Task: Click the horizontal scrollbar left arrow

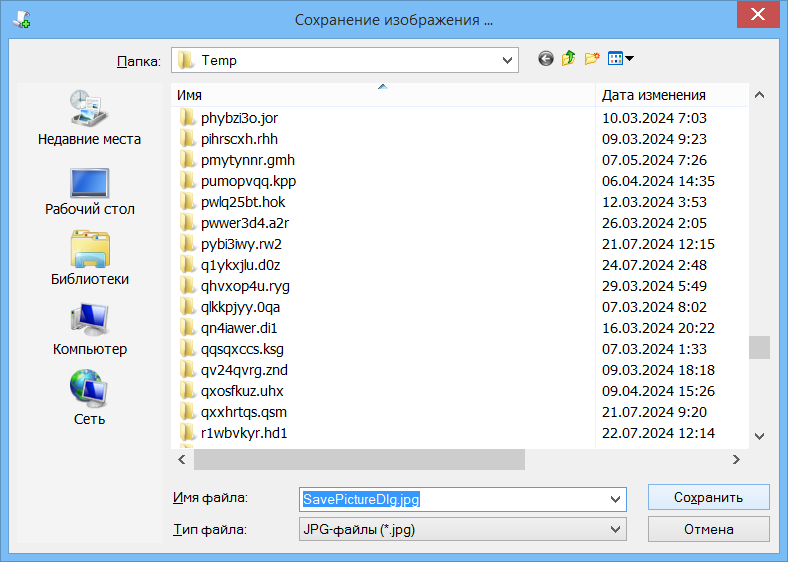Action: pos(182,459)
